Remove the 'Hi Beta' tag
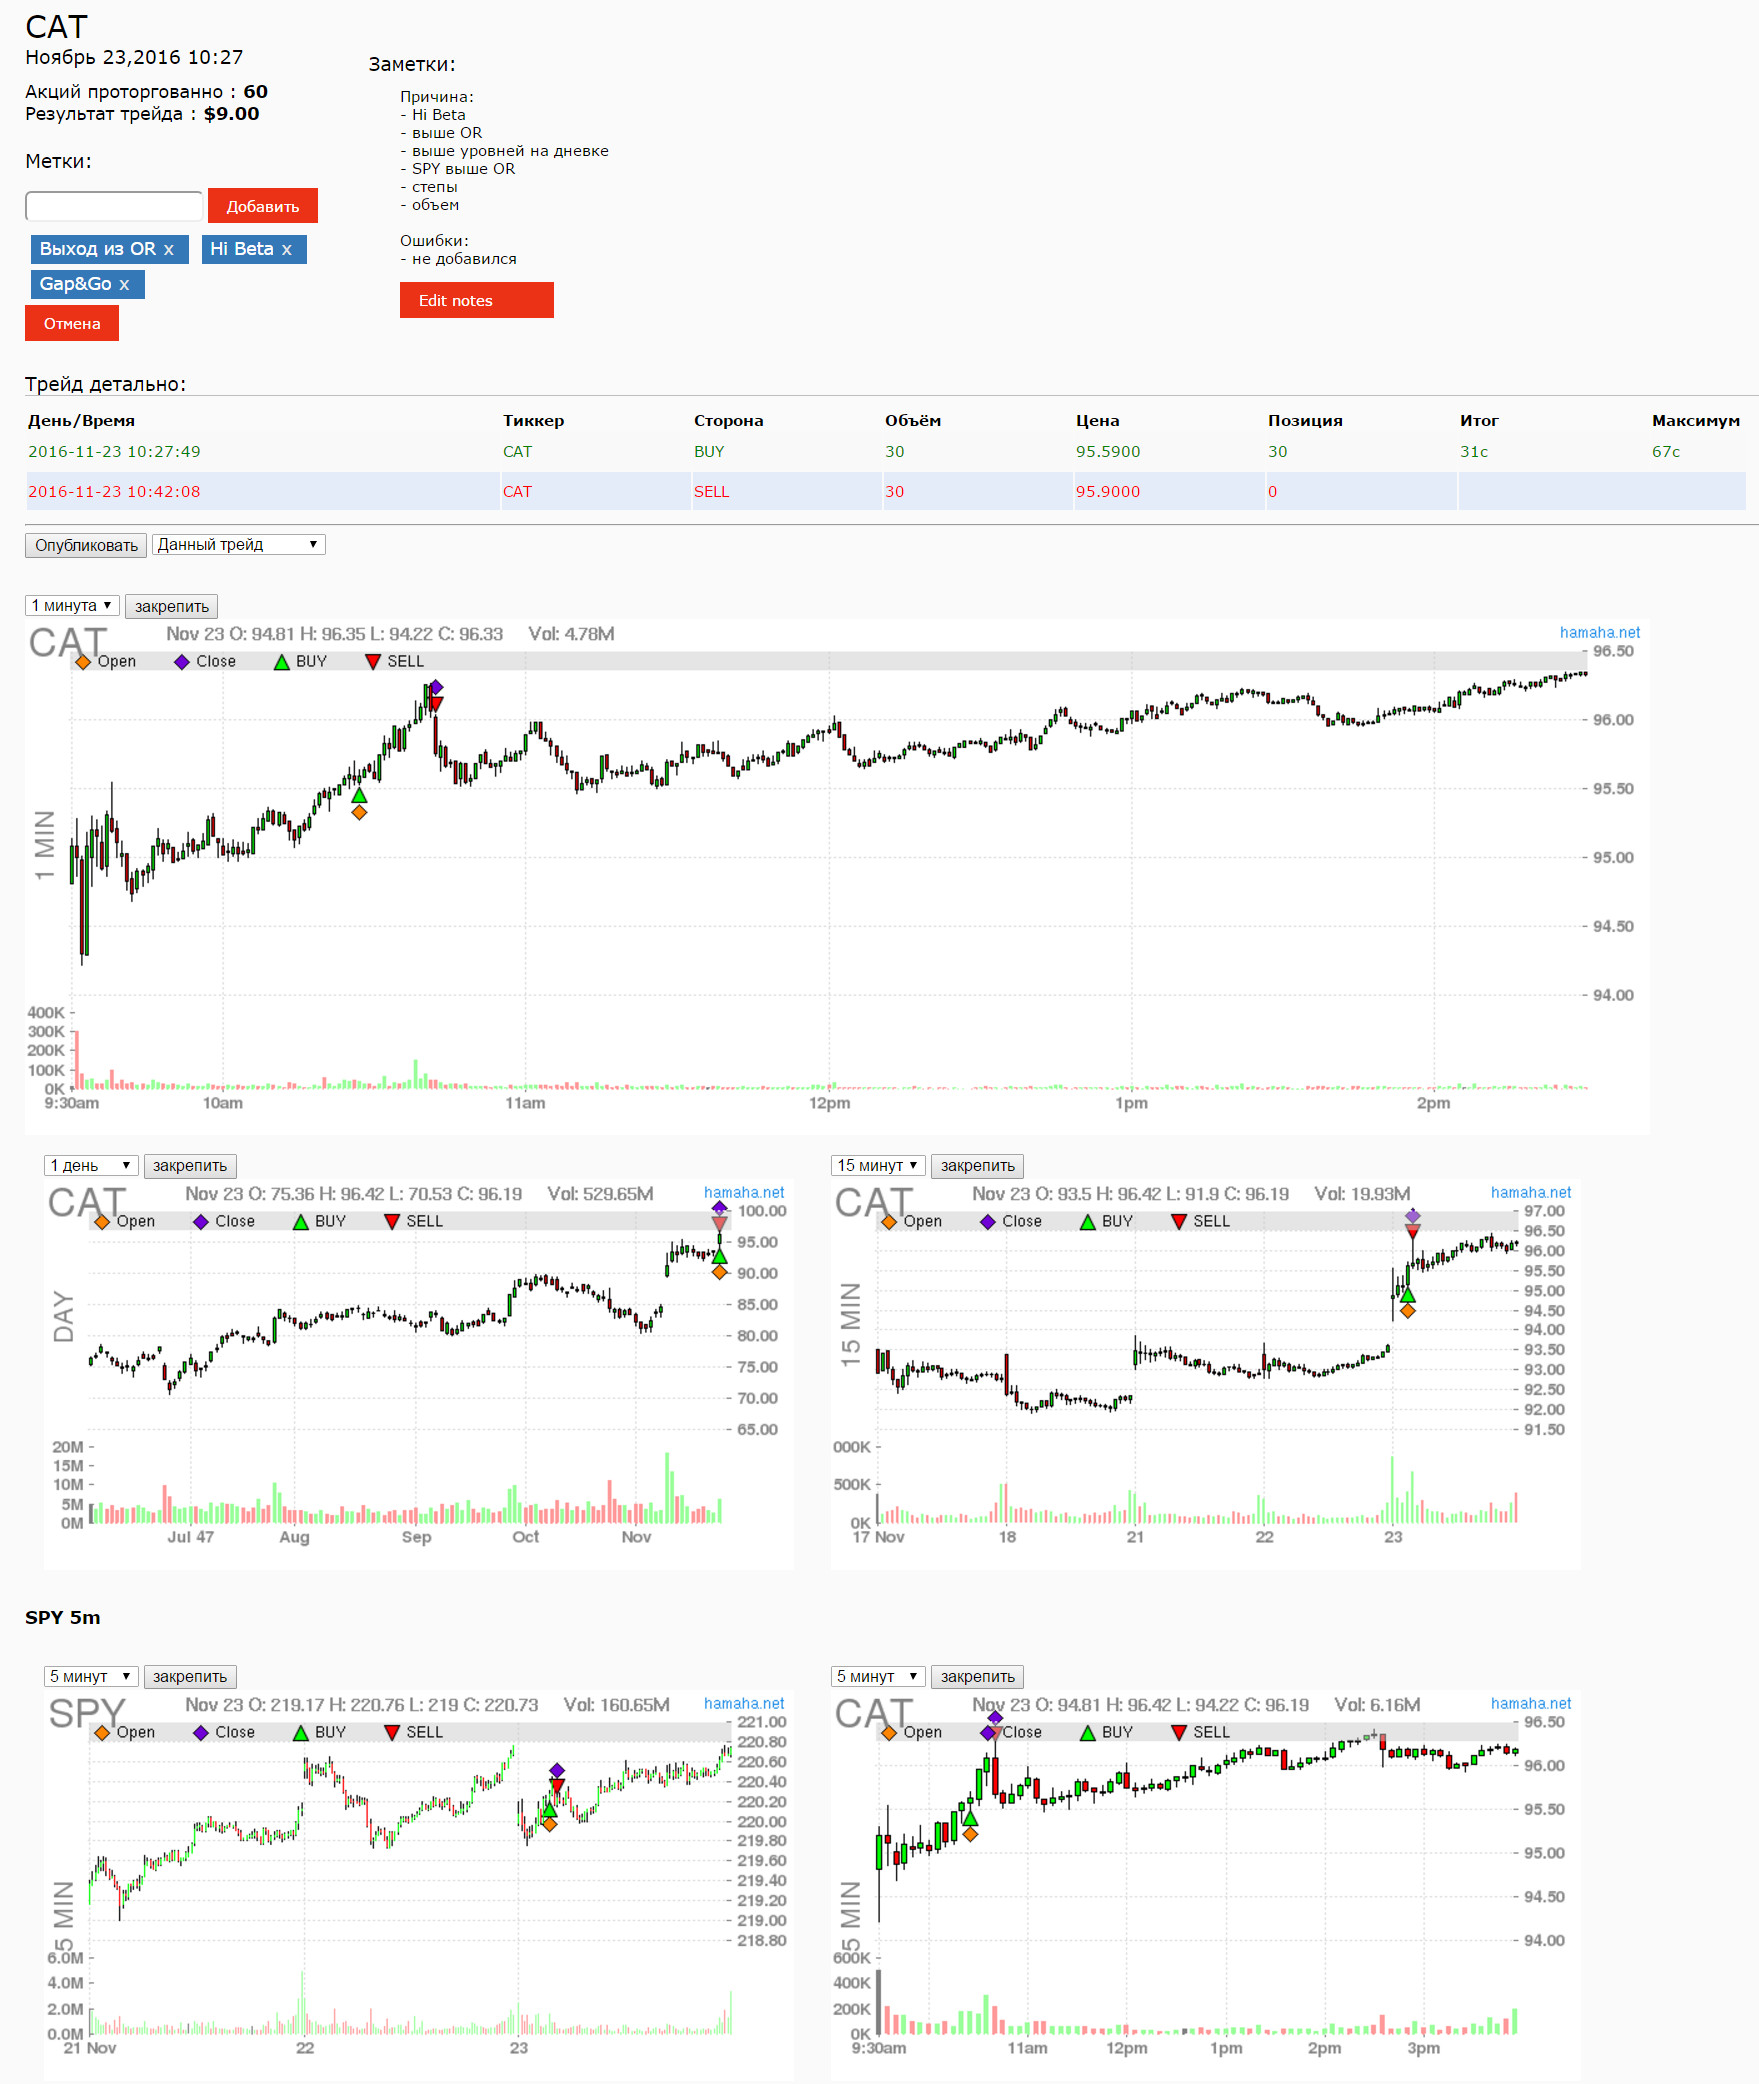The image size is (1759, 2084). click(x=287, y=249)
